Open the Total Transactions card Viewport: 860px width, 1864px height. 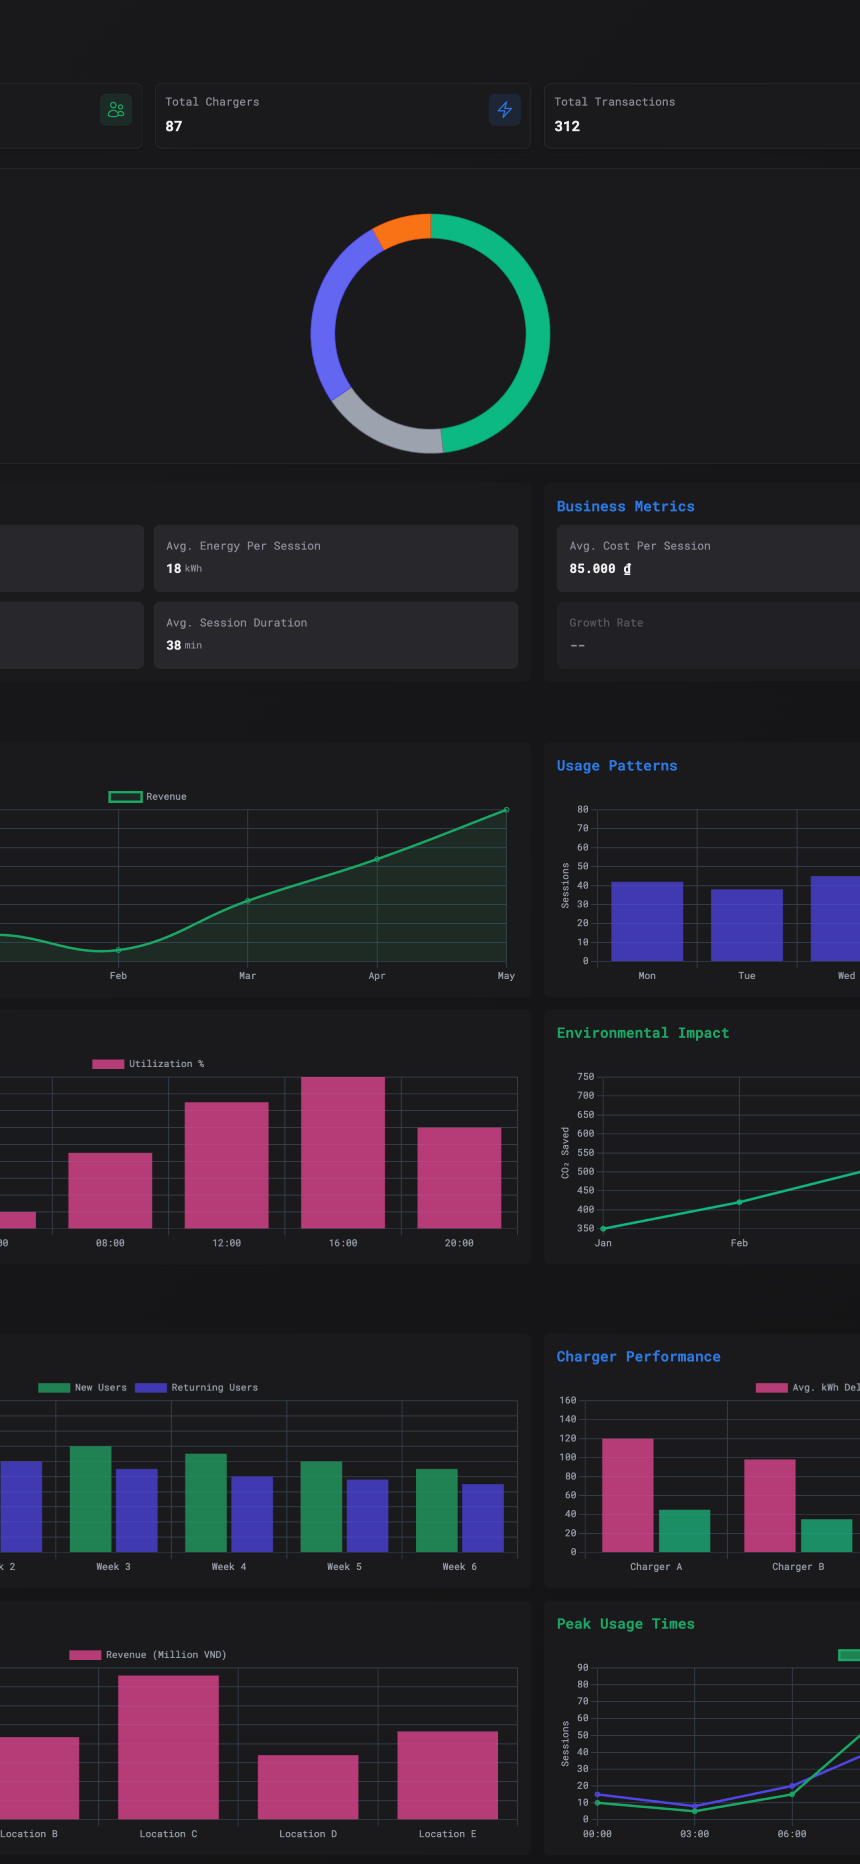pos(700,115)
